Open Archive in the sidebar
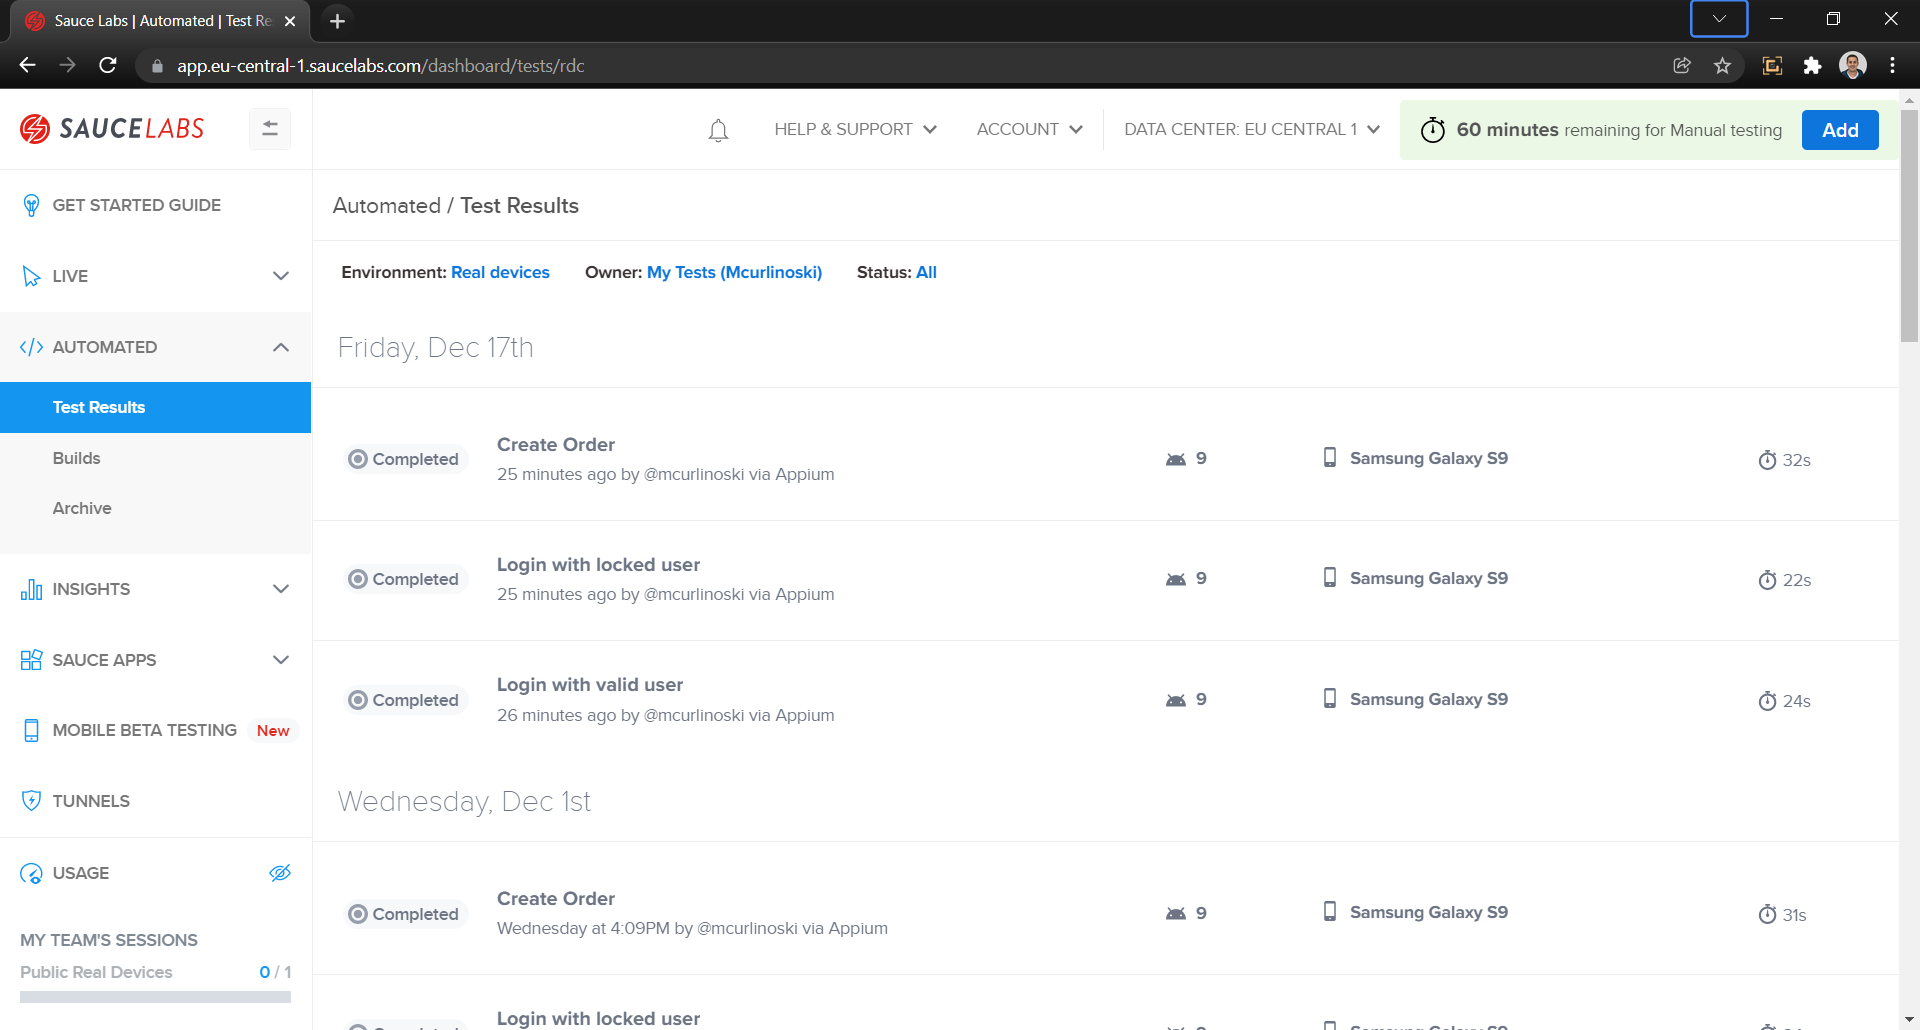Image resolution: width=1920 pixels, height=1030 pixels. [x=82, y=508]
